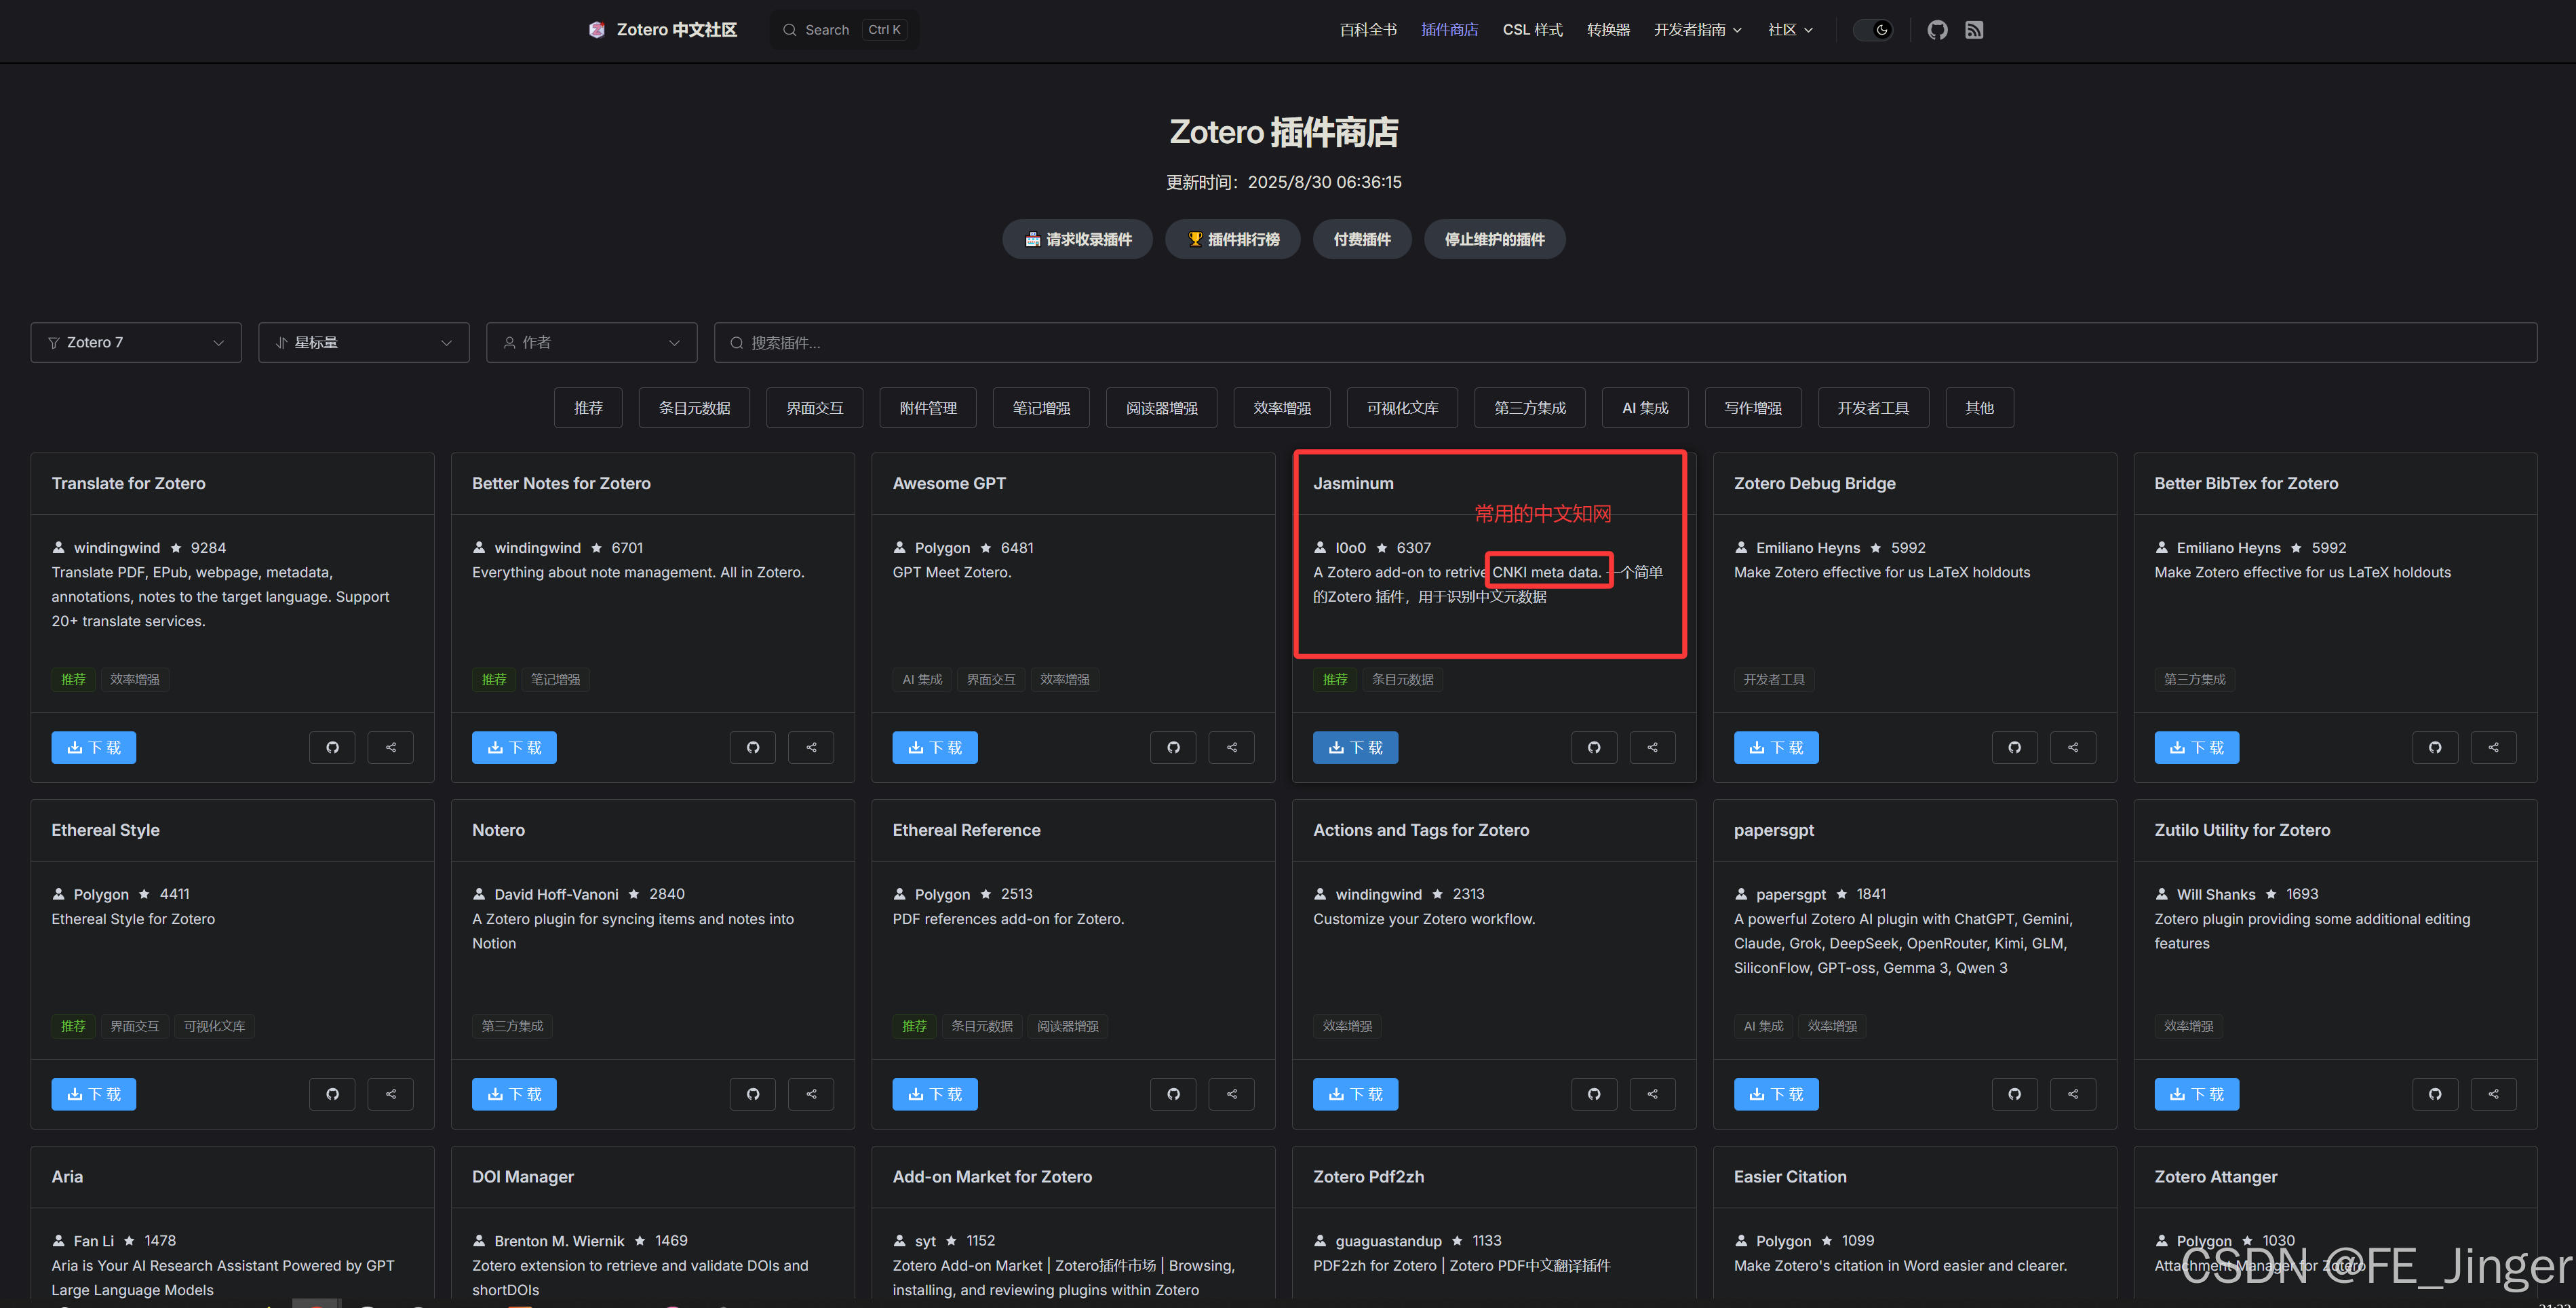Share the Jasminum plugin
The height and width of the screenshot is (1308, 2576).
click(x=1653, y=747)
